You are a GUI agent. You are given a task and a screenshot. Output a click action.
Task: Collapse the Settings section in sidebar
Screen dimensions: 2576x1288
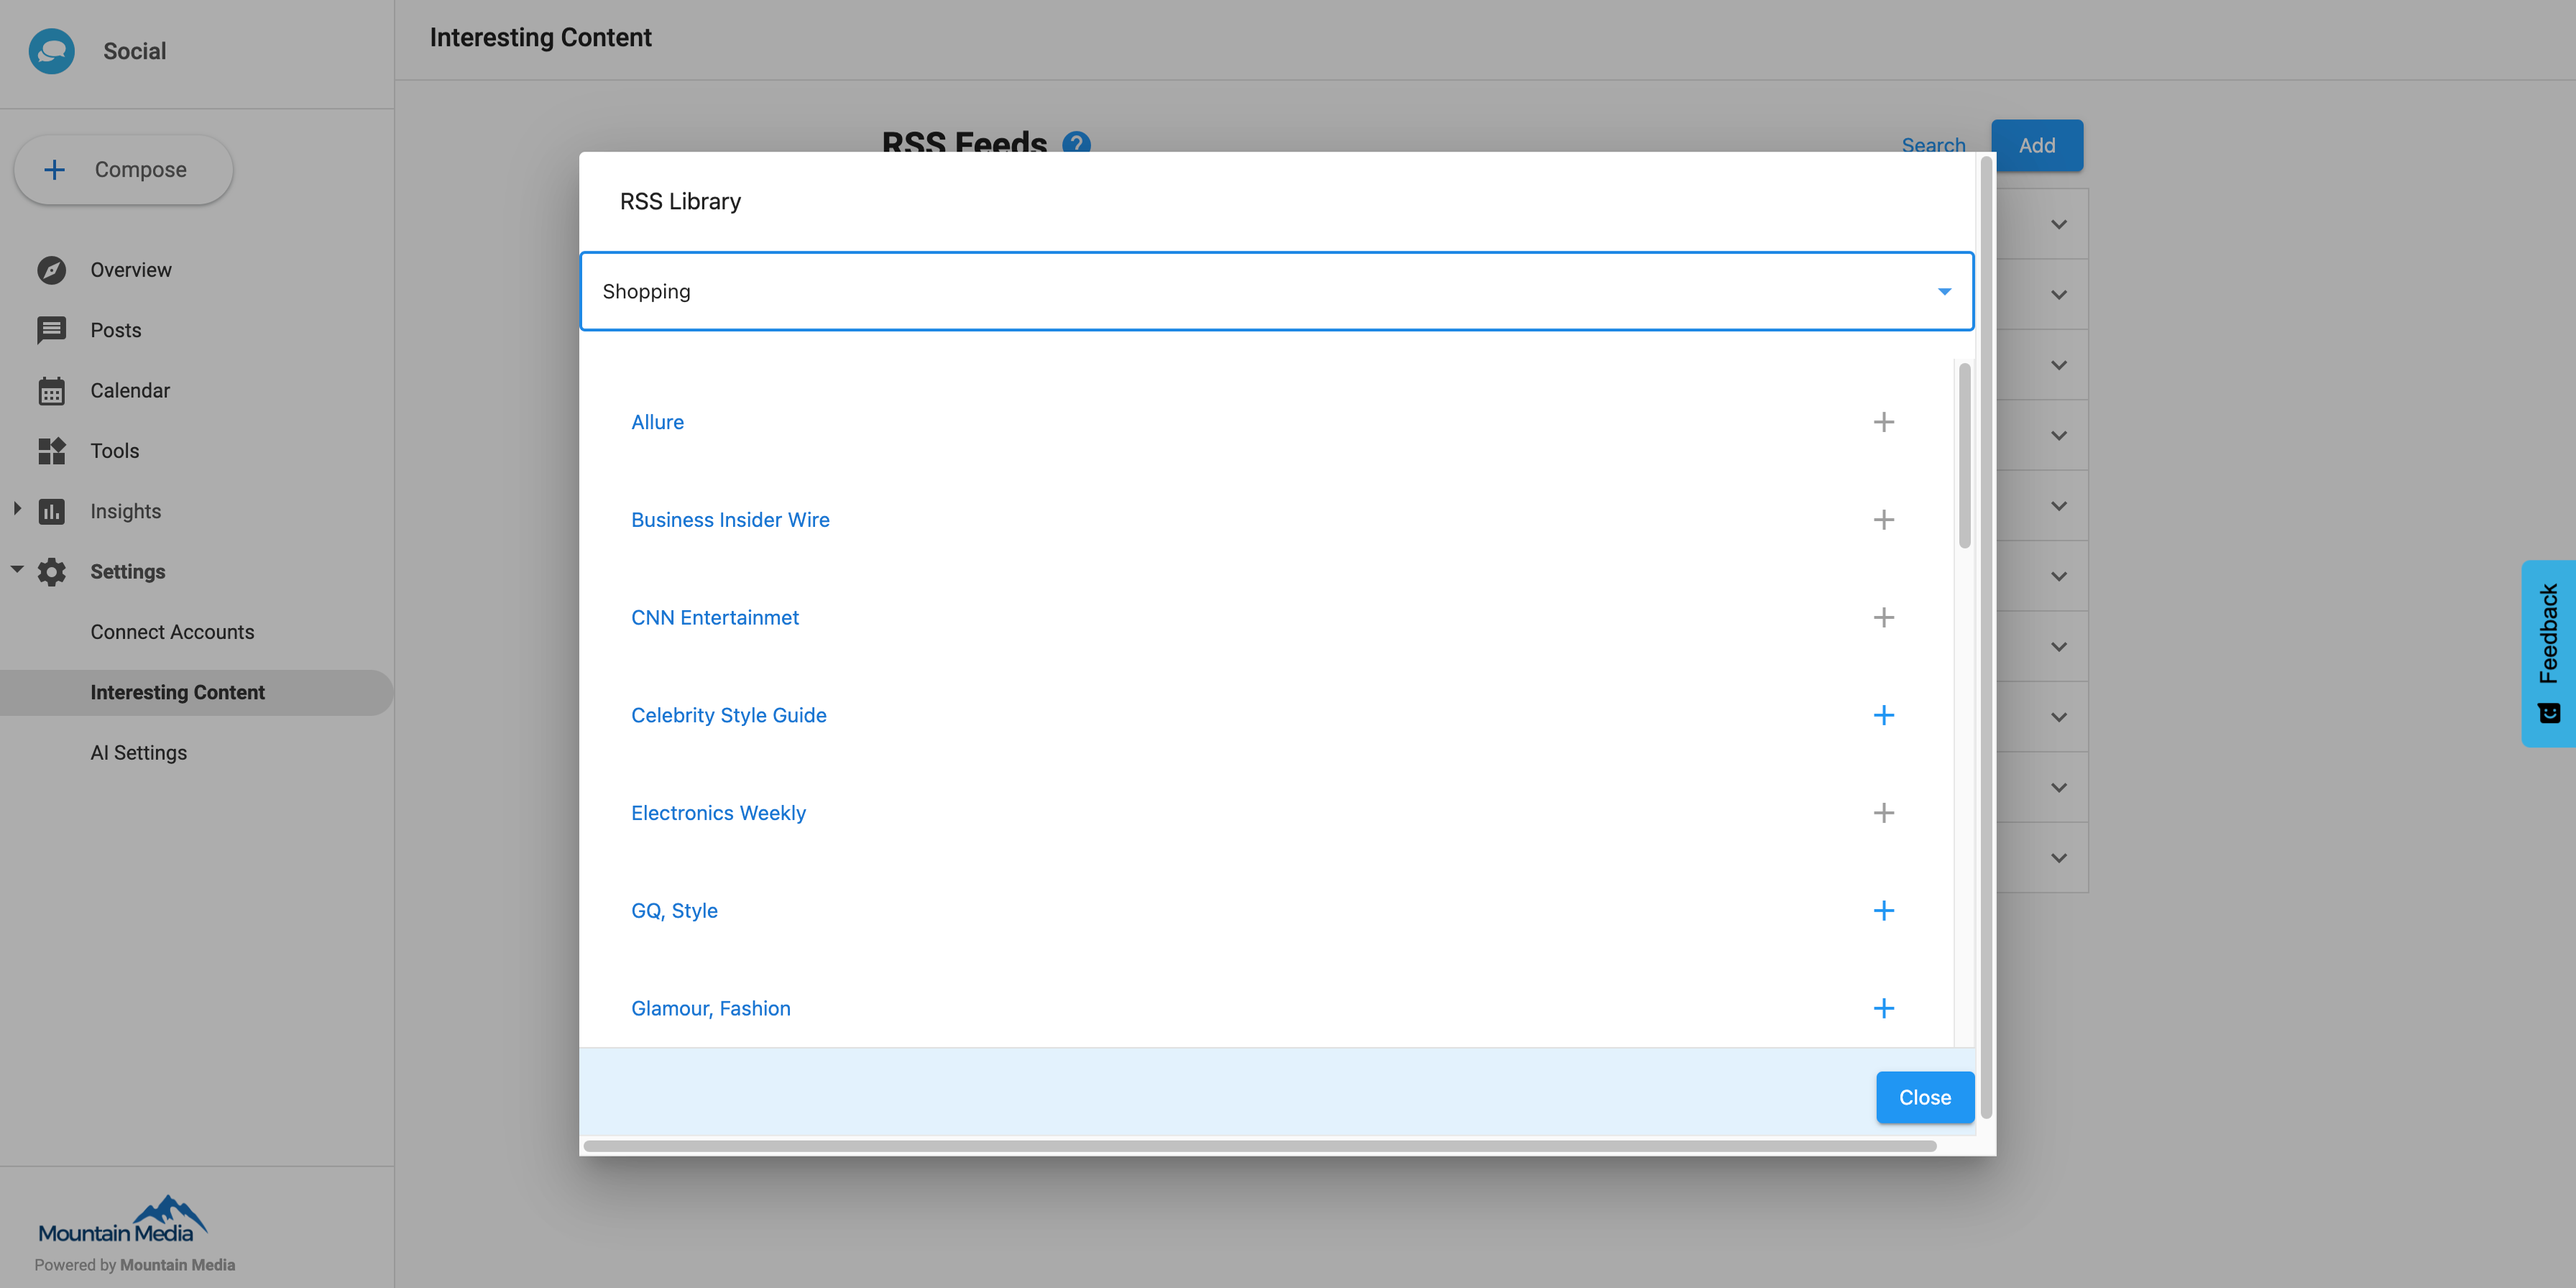(x=16, y=569)
